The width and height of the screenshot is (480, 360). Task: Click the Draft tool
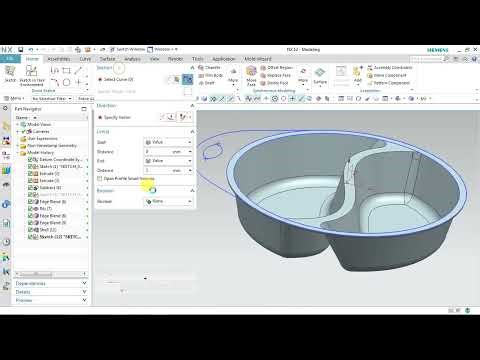(207, 83)
